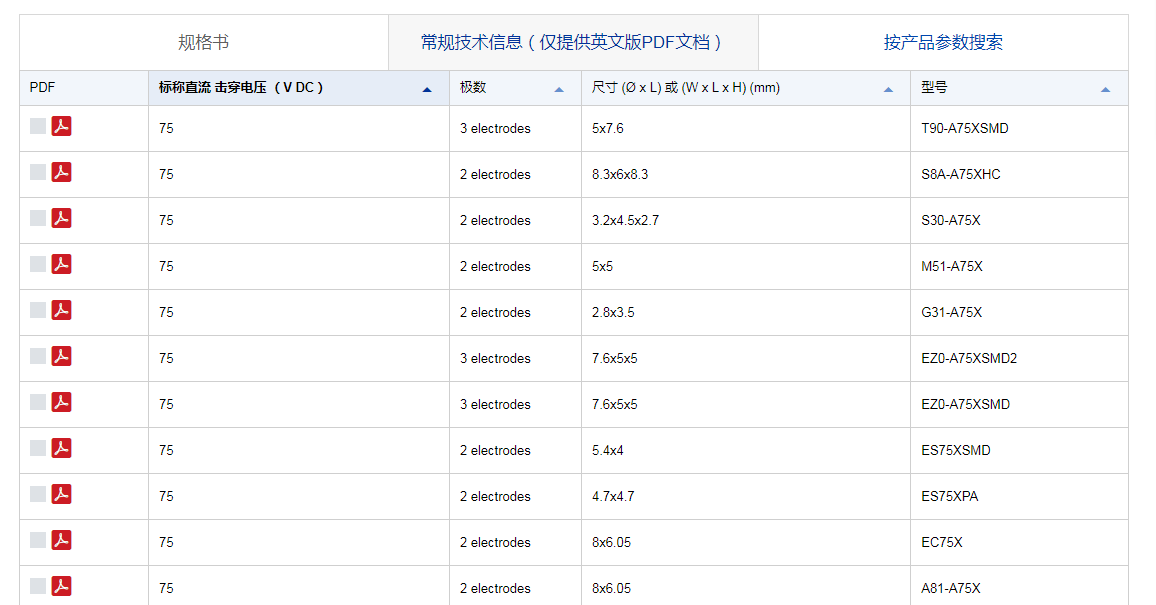Click PDF icon in S30-A75X row
Image resolution: width=1156 pixels, height=605 pixels.
tap(62, 219)
